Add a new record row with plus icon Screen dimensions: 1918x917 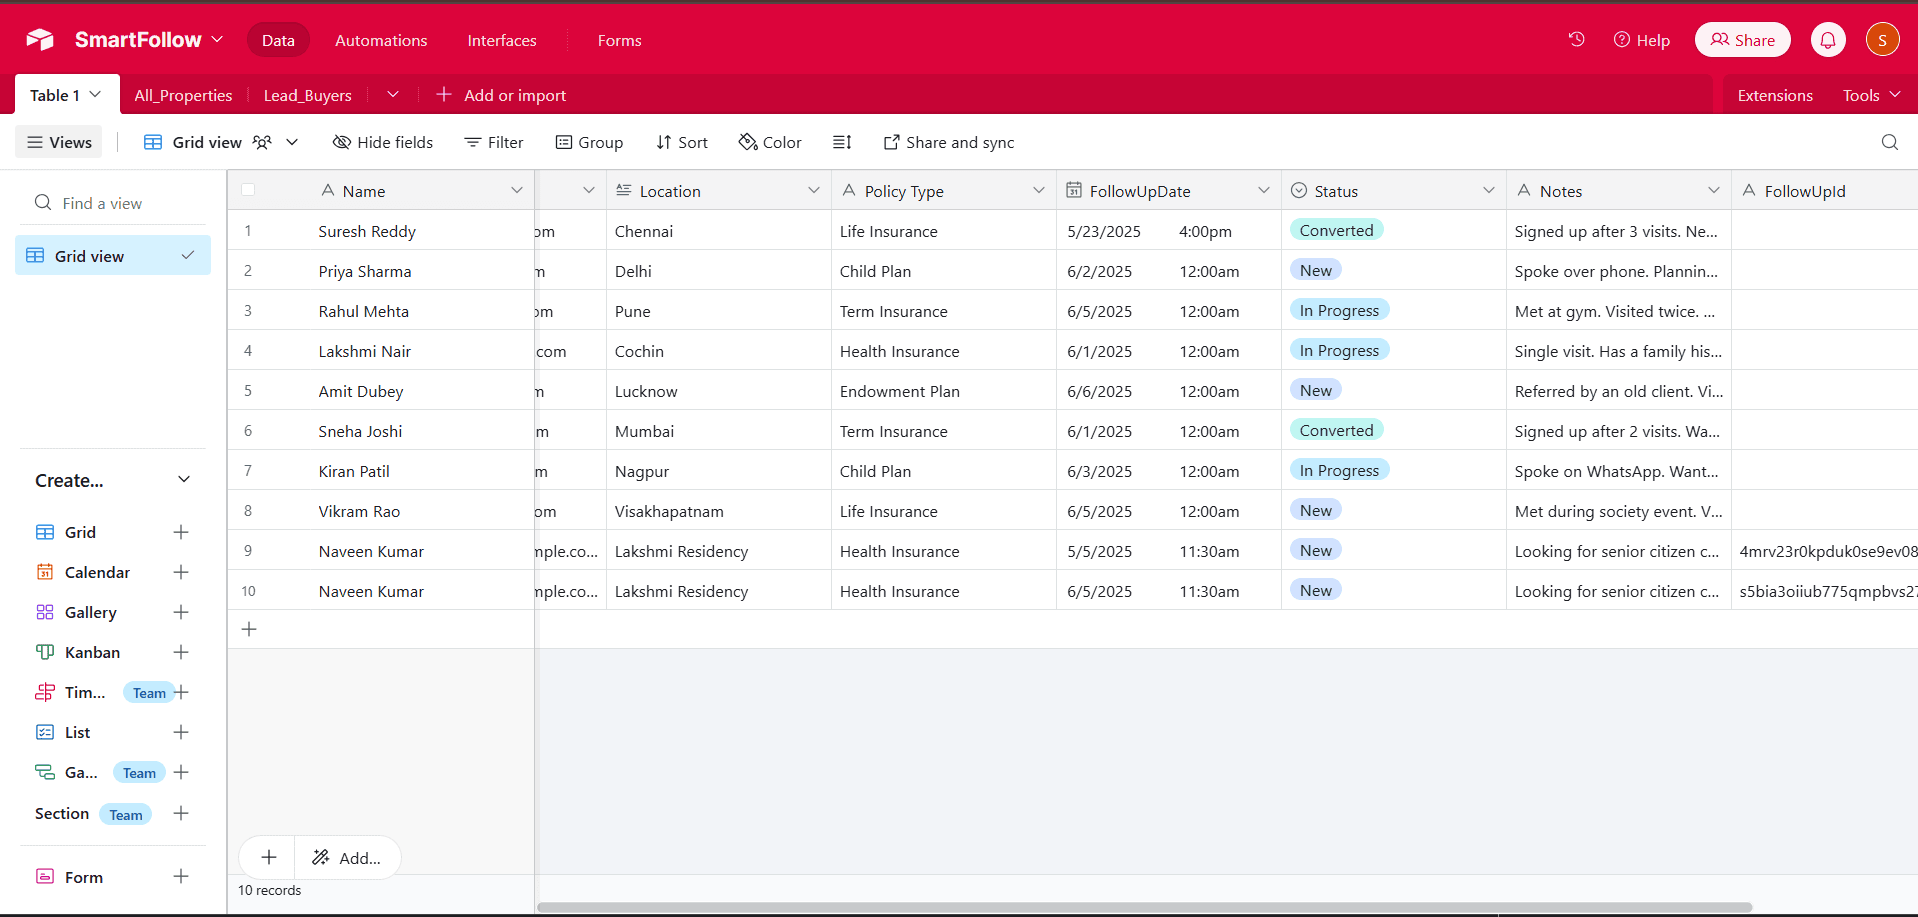coord(250,629)
